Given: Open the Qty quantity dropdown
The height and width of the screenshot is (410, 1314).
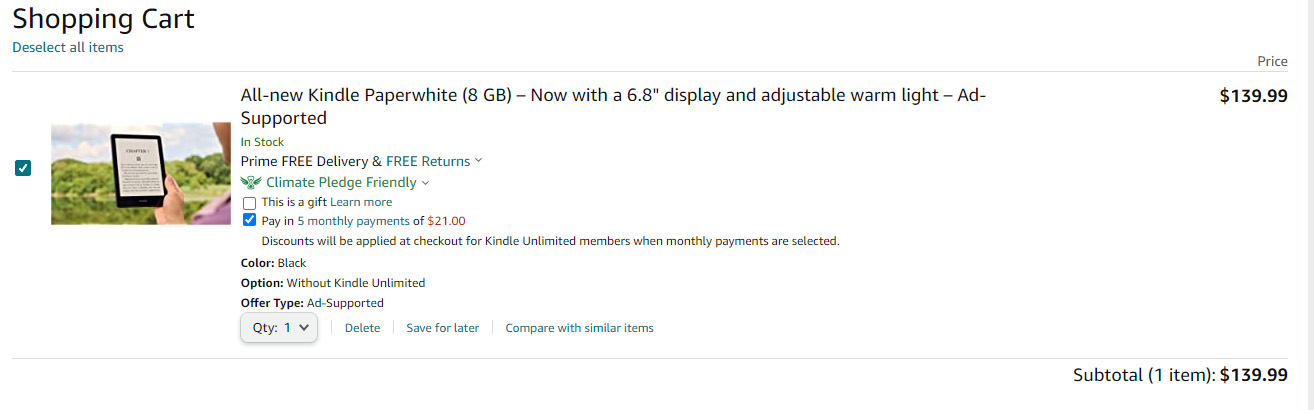Looking at the screenshot, I should coord(279,327).
